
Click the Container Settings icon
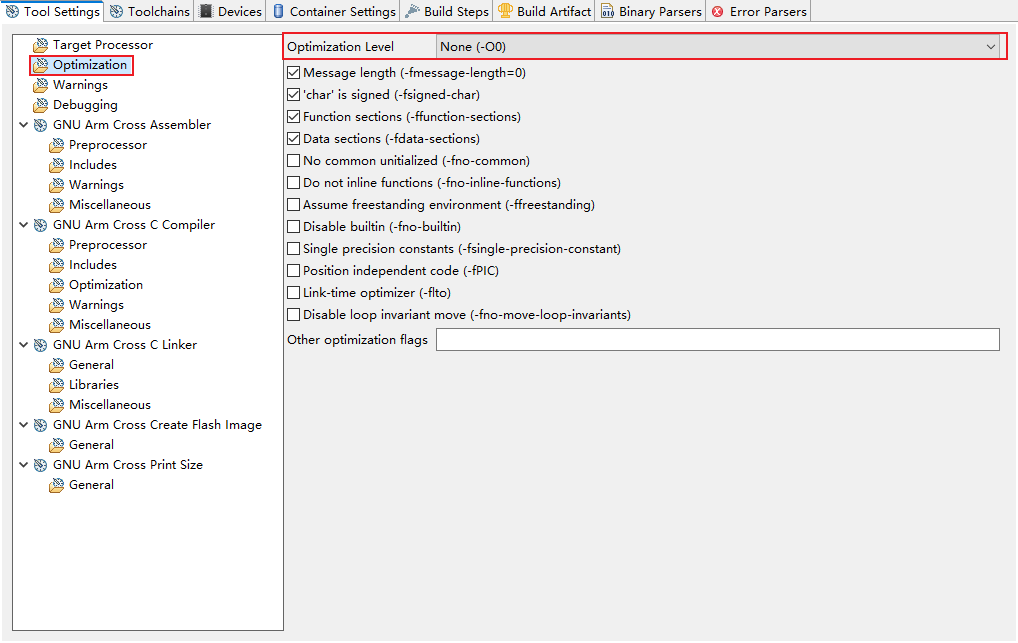pyautogui.click(x=279, y=12)
